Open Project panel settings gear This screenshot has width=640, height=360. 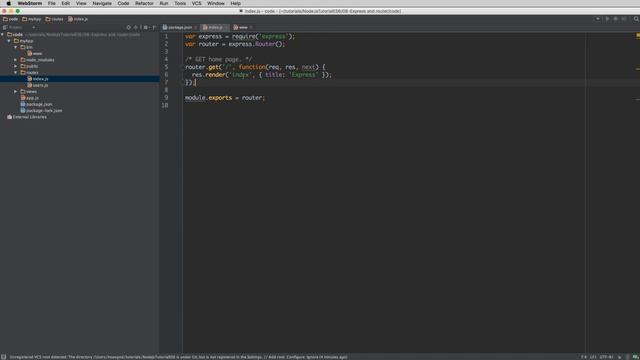146,27
